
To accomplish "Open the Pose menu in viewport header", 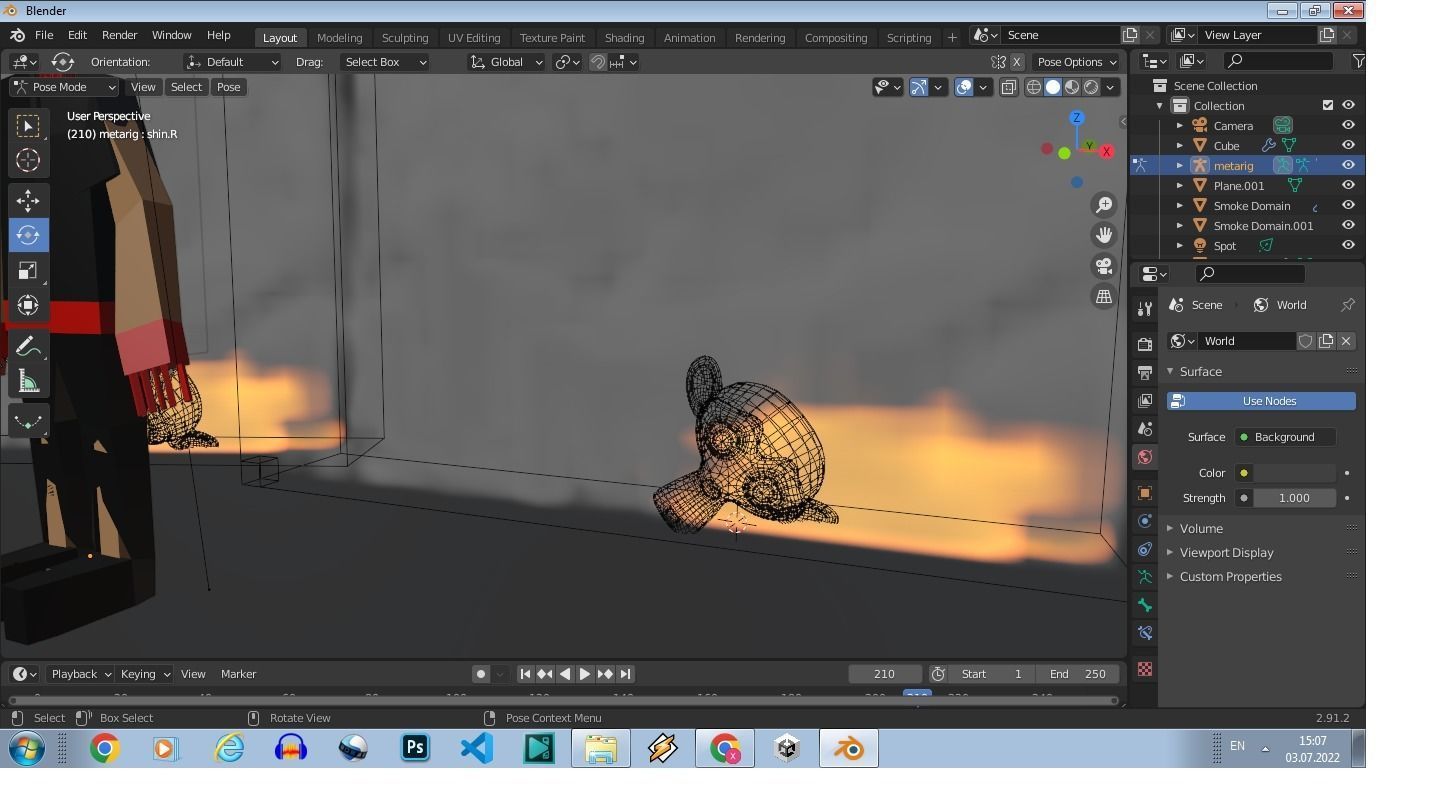I will [x=228, y=87].
